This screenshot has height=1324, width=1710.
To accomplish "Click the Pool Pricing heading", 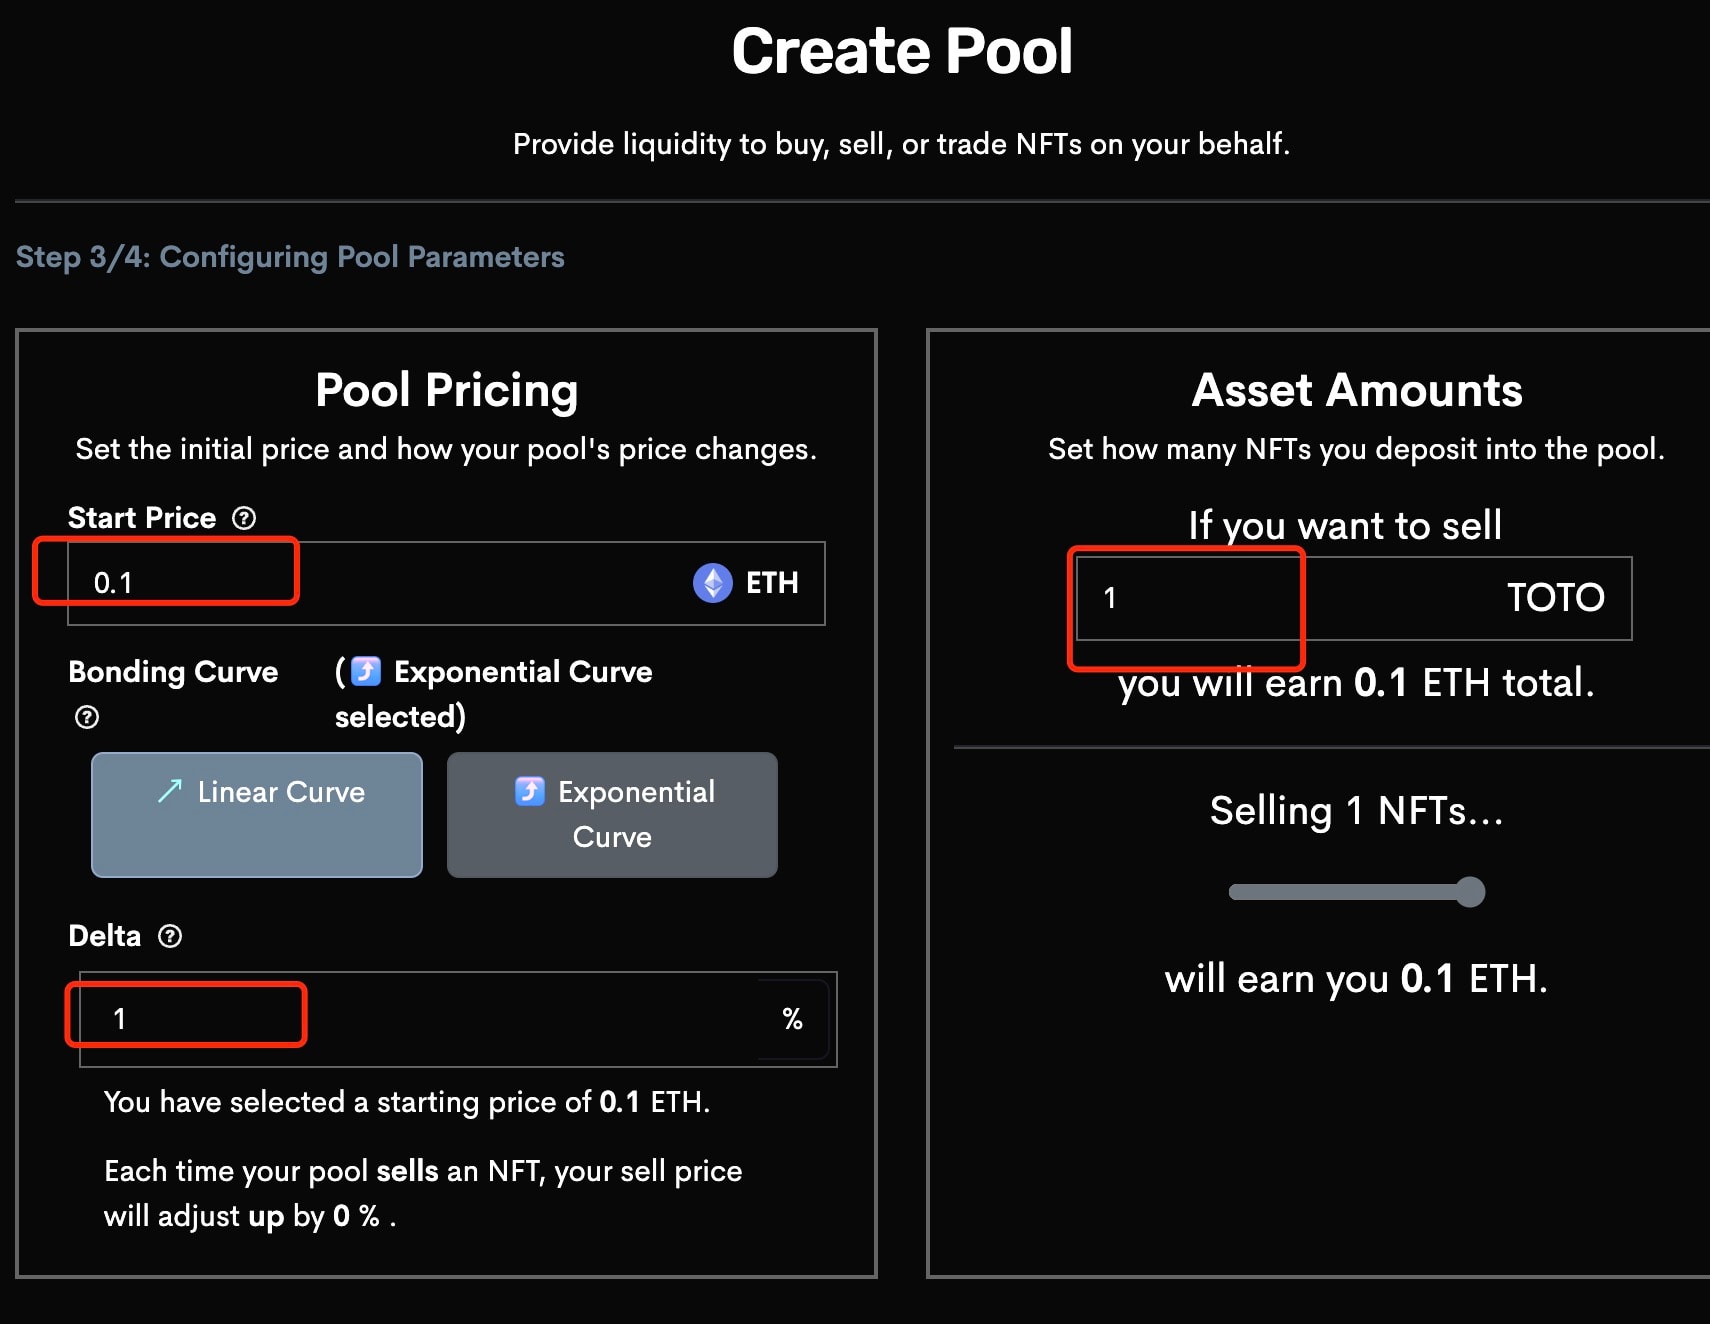I will (x=446, y=390).
